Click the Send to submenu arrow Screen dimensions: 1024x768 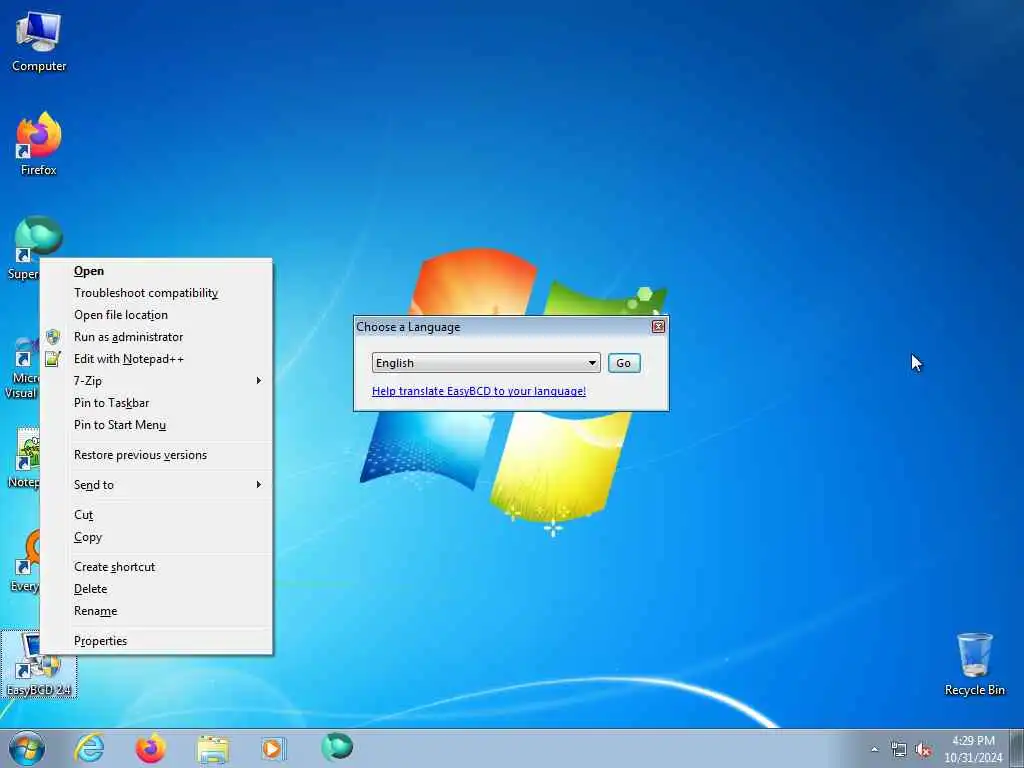tap(259, 485)
